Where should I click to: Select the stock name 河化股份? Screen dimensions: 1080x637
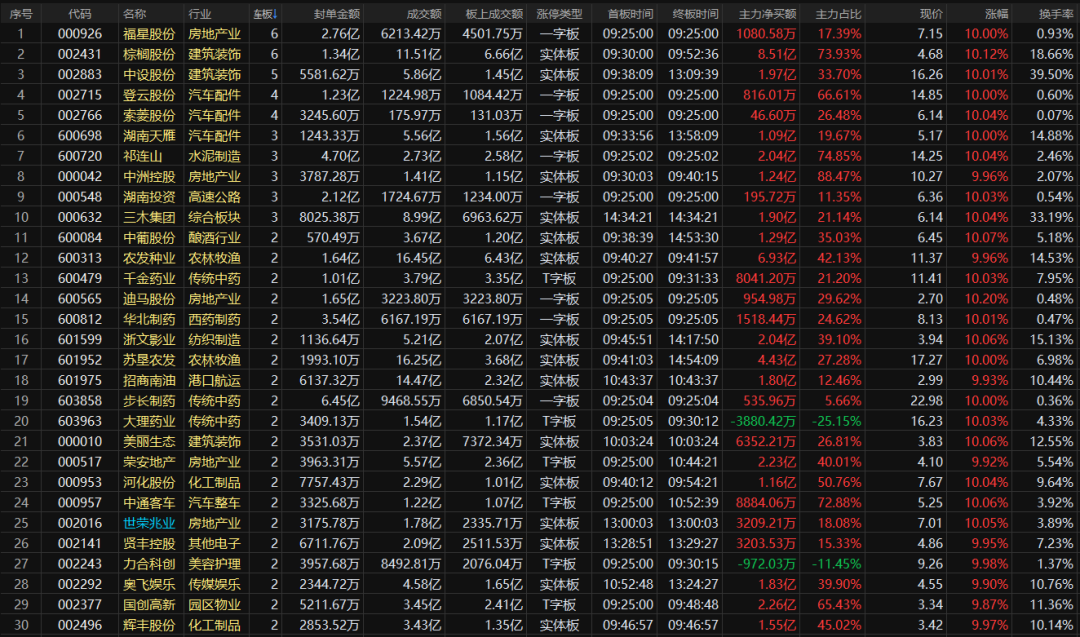pos(149,483)
